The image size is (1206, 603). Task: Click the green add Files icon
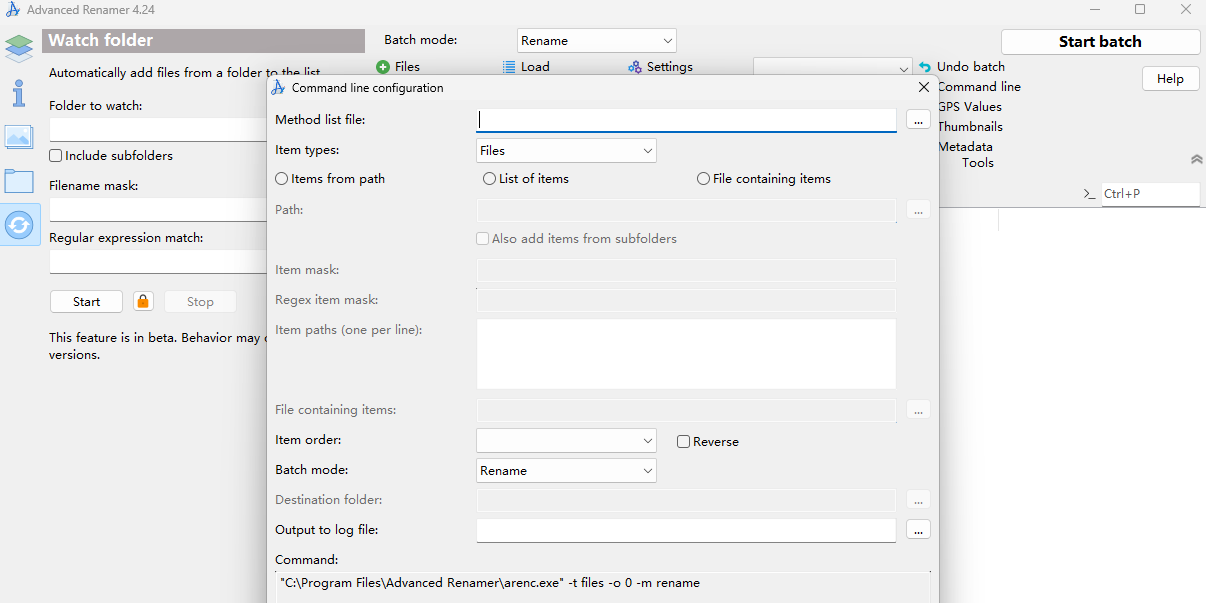pos(383,67)
